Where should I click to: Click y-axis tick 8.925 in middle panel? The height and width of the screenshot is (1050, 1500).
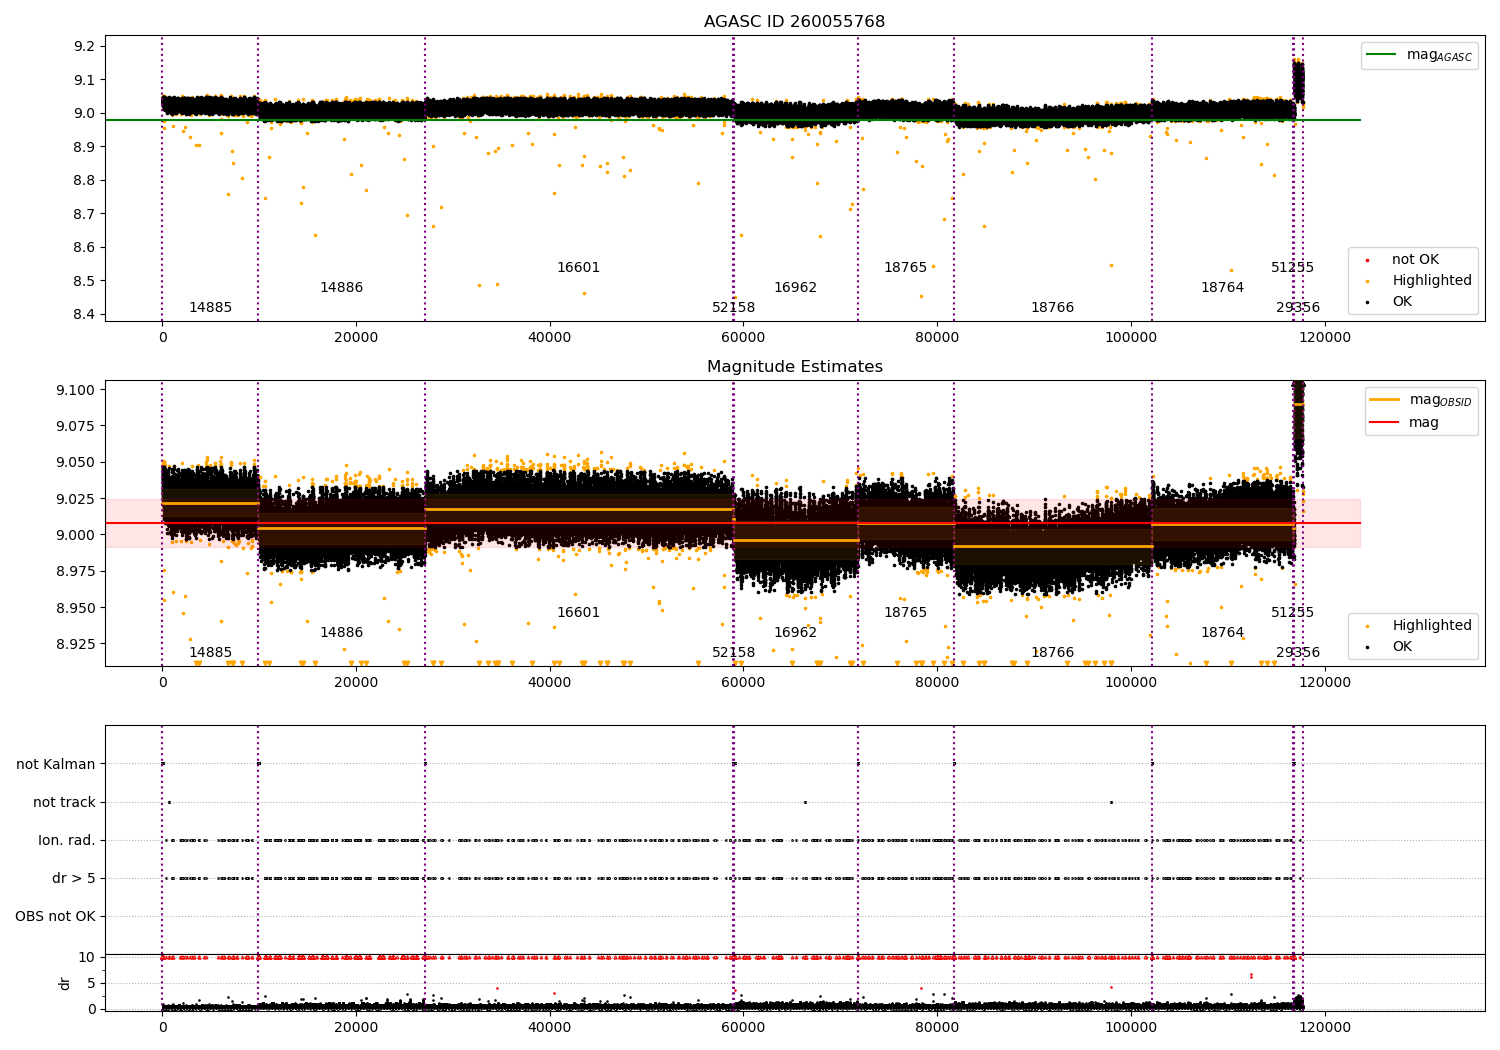tap(76, 644)
